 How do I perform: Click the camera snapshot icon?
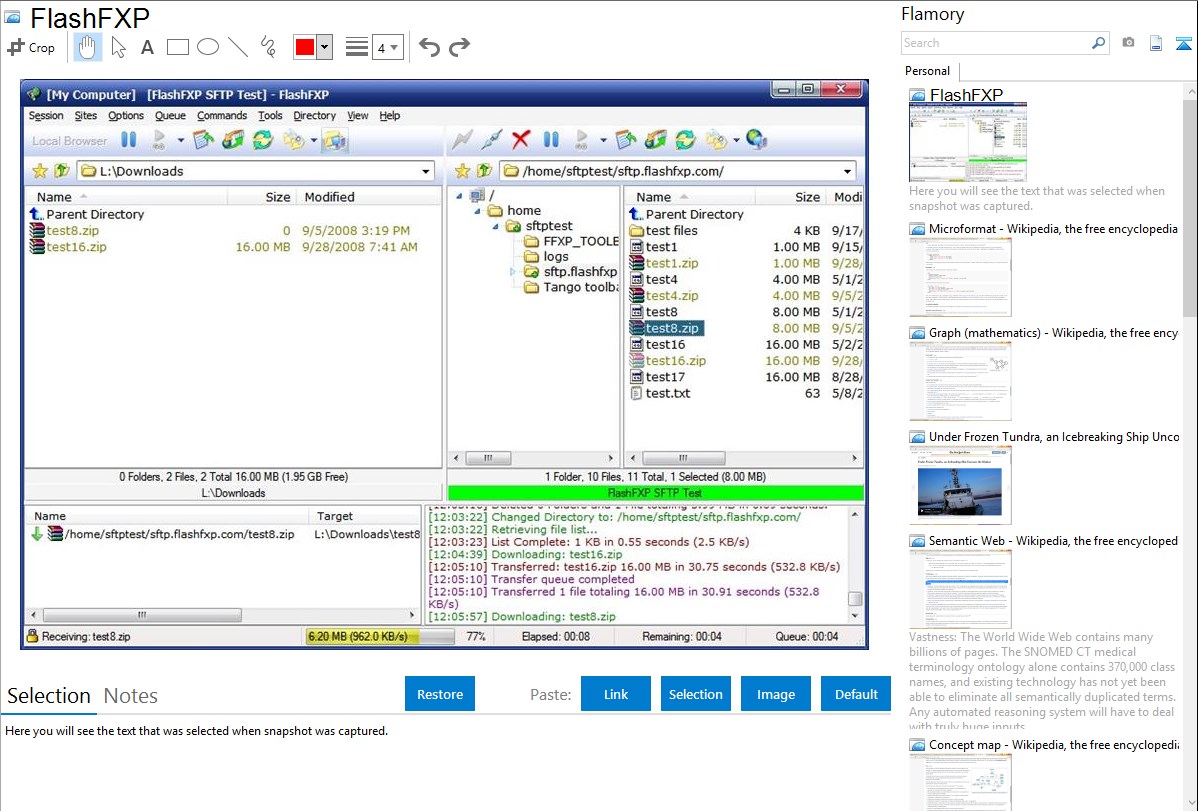tap(1128, 43)
